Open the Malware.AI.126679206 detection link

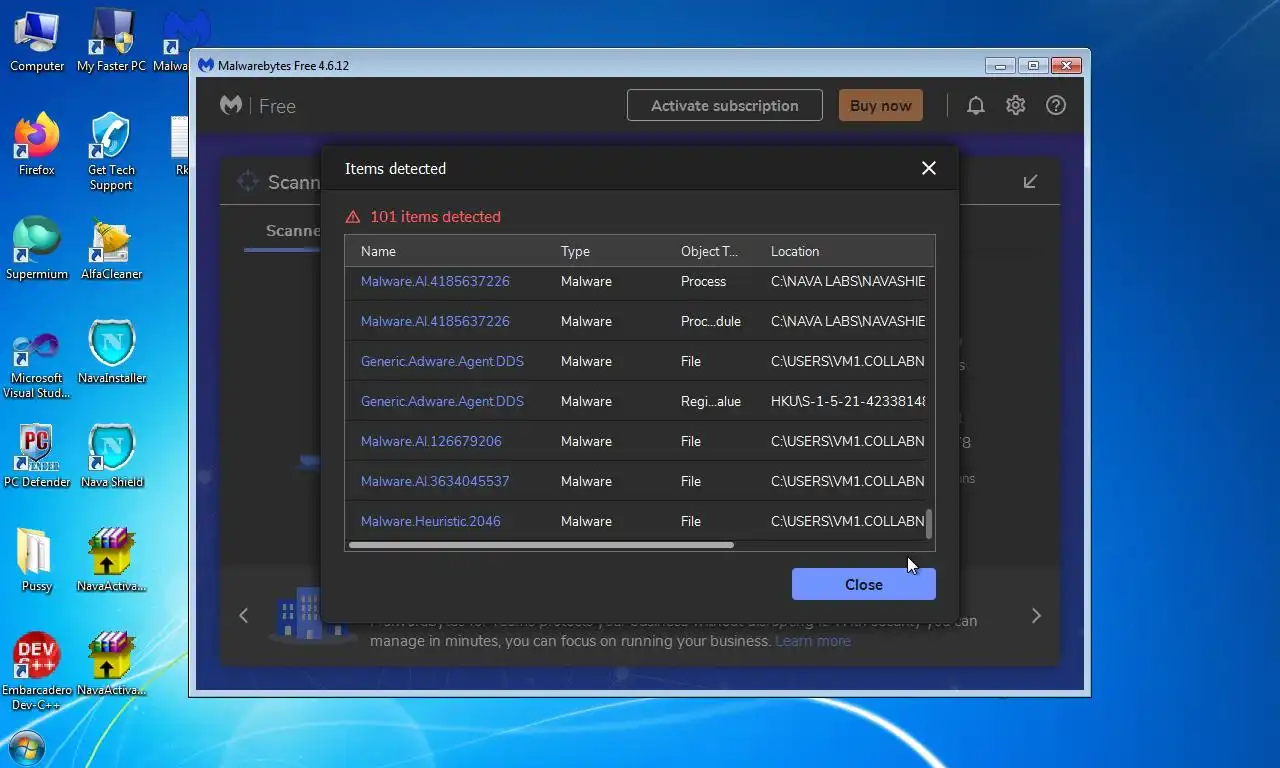click(431, 441)
